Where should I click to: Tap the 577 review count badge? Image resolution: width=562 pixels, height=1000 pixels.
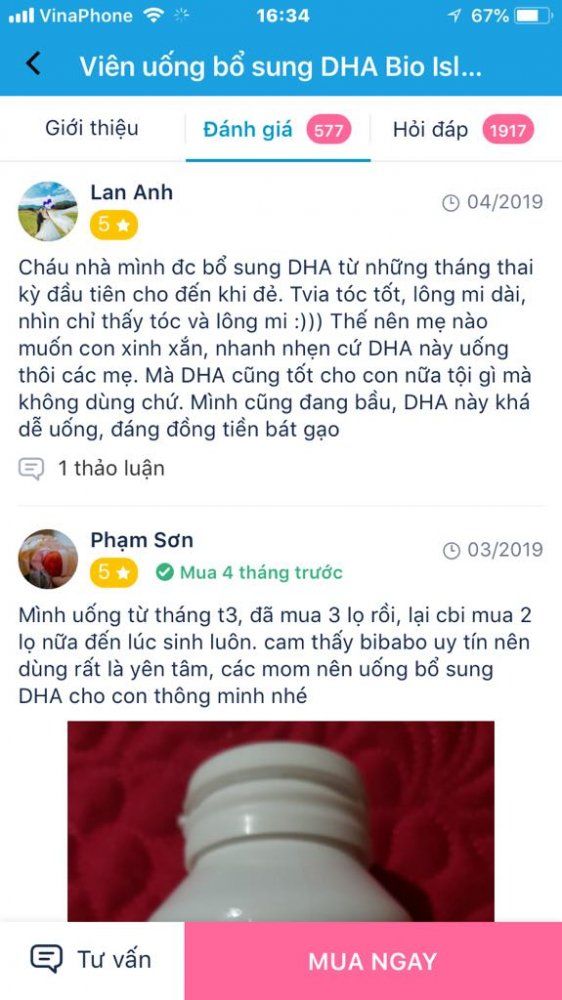pyautogui.click(x=329, y=131)
